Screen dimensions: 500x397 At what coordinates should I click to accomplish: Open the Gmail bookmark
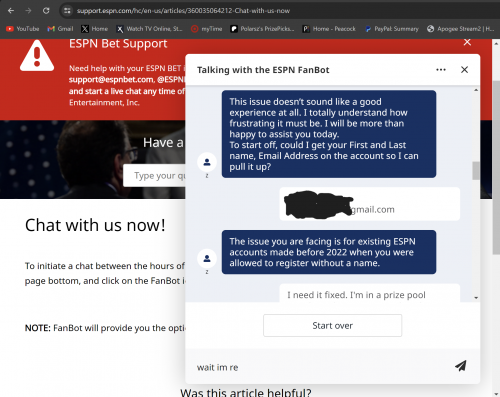(60, 29)
